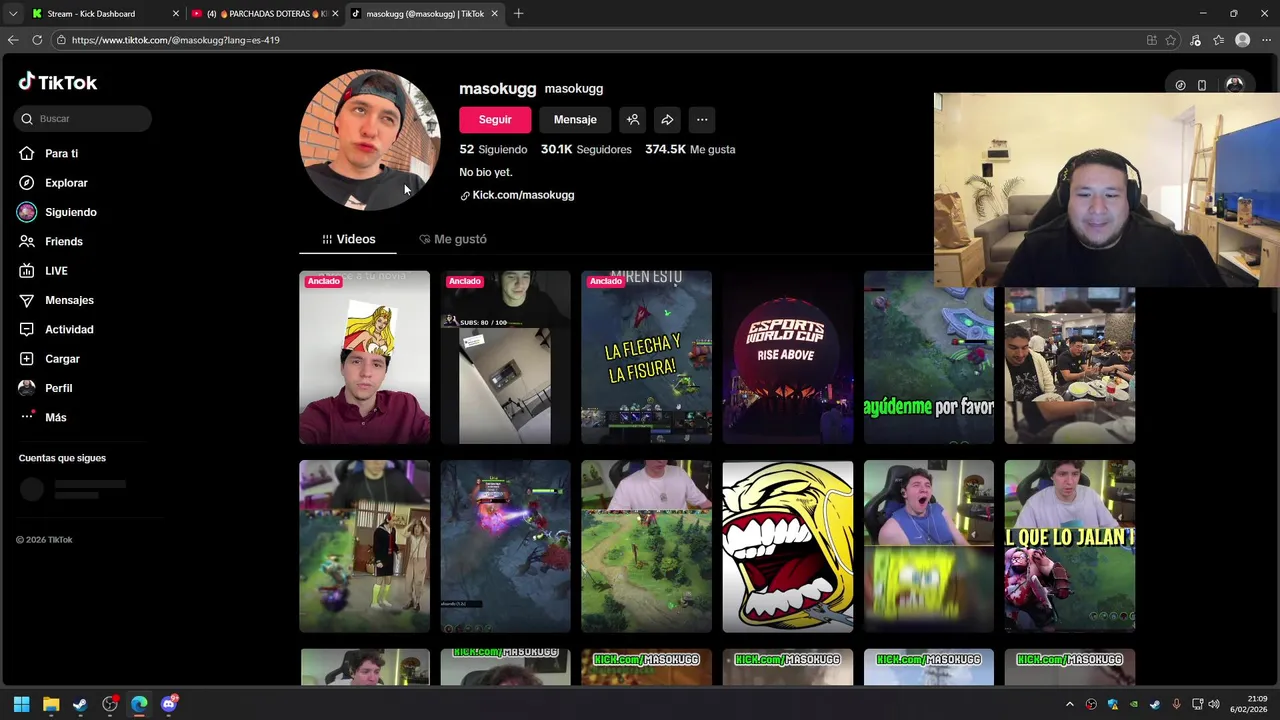
Task: Open the browser favorites list
Action: pos(1218,40)
